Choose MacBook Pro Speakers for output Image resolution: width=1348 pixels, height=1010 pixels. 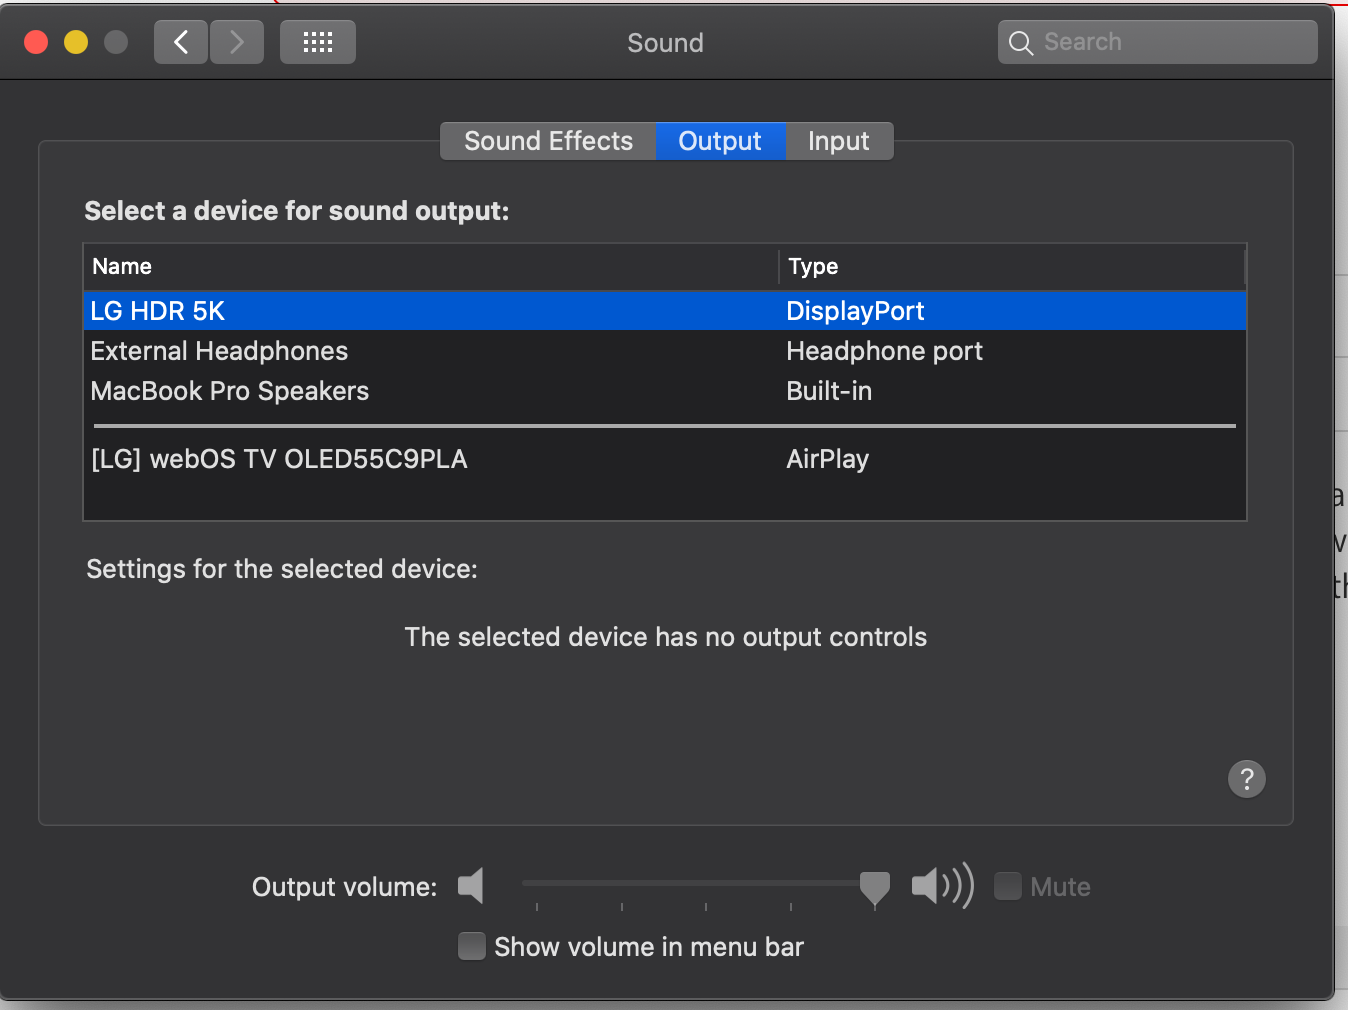[230, 391]
